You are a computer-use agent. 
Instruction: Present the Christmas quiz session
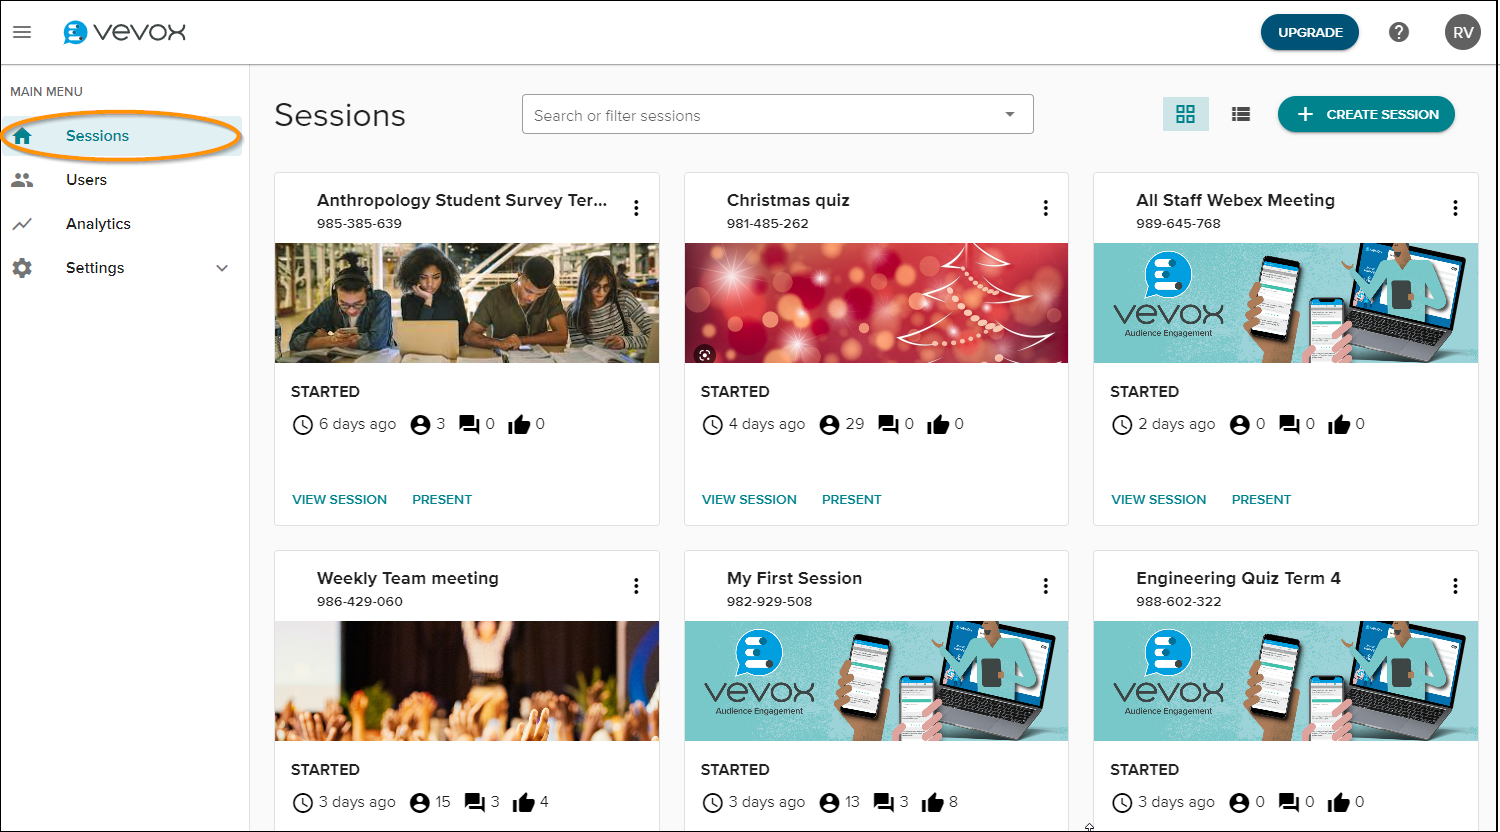[852, 499]
